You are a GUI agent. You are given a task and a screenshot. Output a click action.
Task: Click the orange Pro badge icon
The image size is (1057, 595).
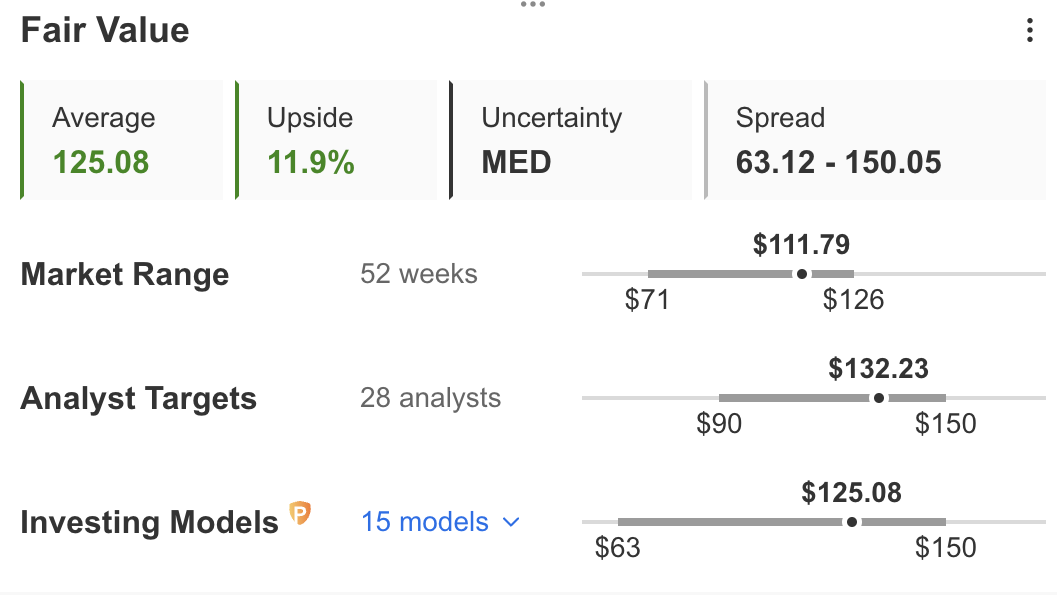coord(300,513)
